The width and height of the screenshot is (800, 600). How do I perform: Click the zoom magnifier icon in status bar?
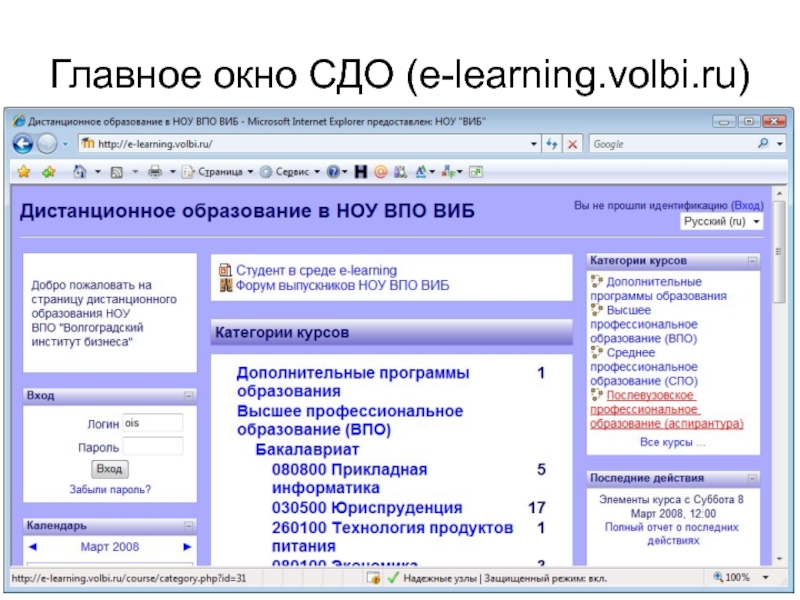click(x=717, y=577)
